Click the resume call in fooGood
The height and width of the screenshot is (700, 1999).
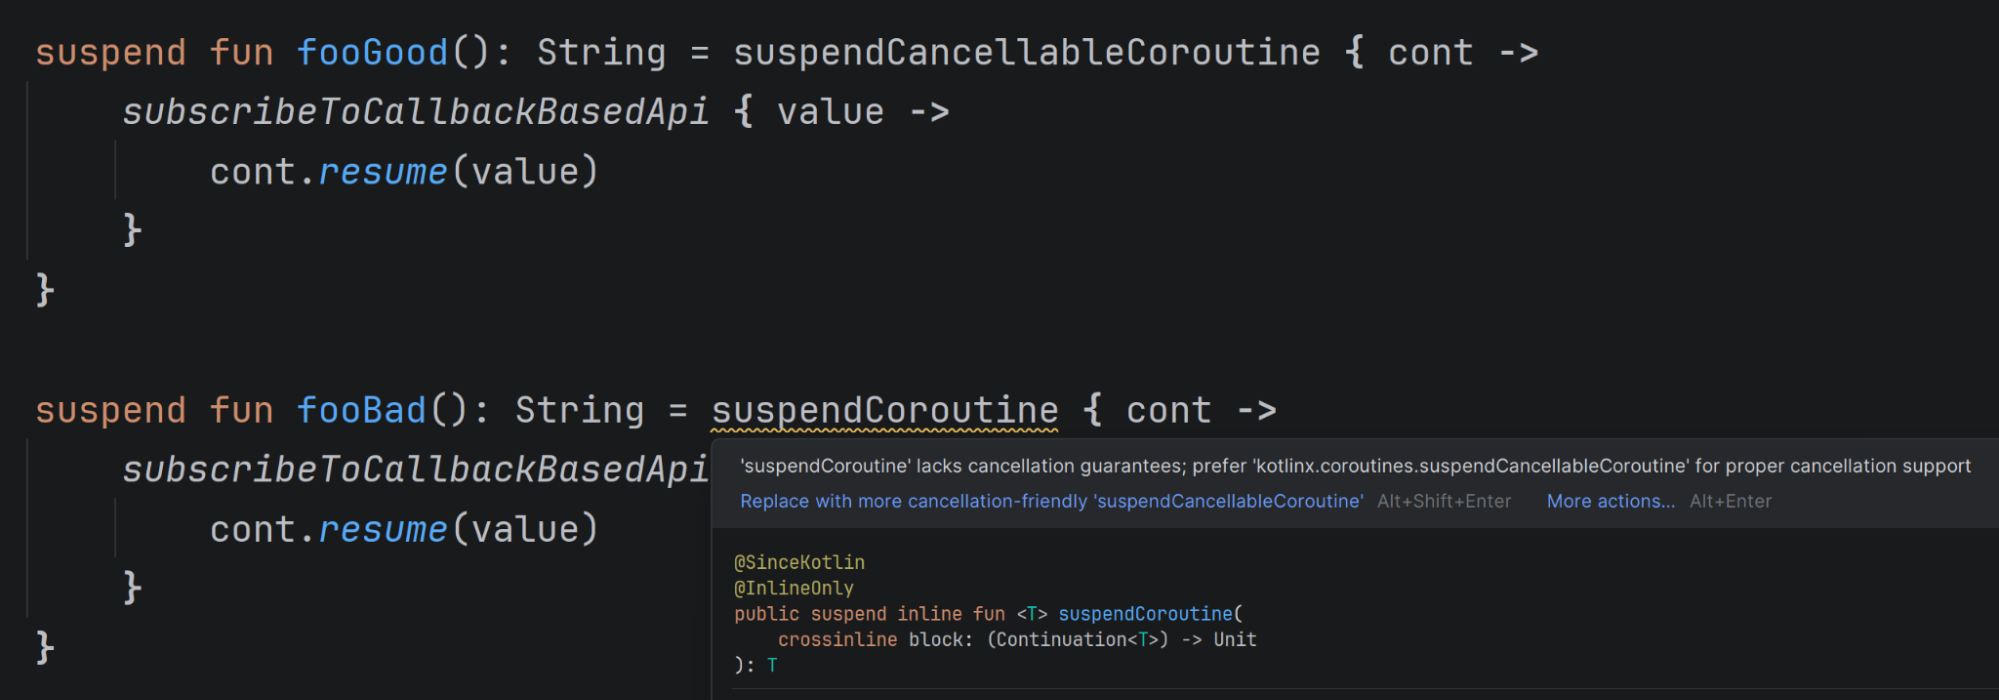[382, 172]
